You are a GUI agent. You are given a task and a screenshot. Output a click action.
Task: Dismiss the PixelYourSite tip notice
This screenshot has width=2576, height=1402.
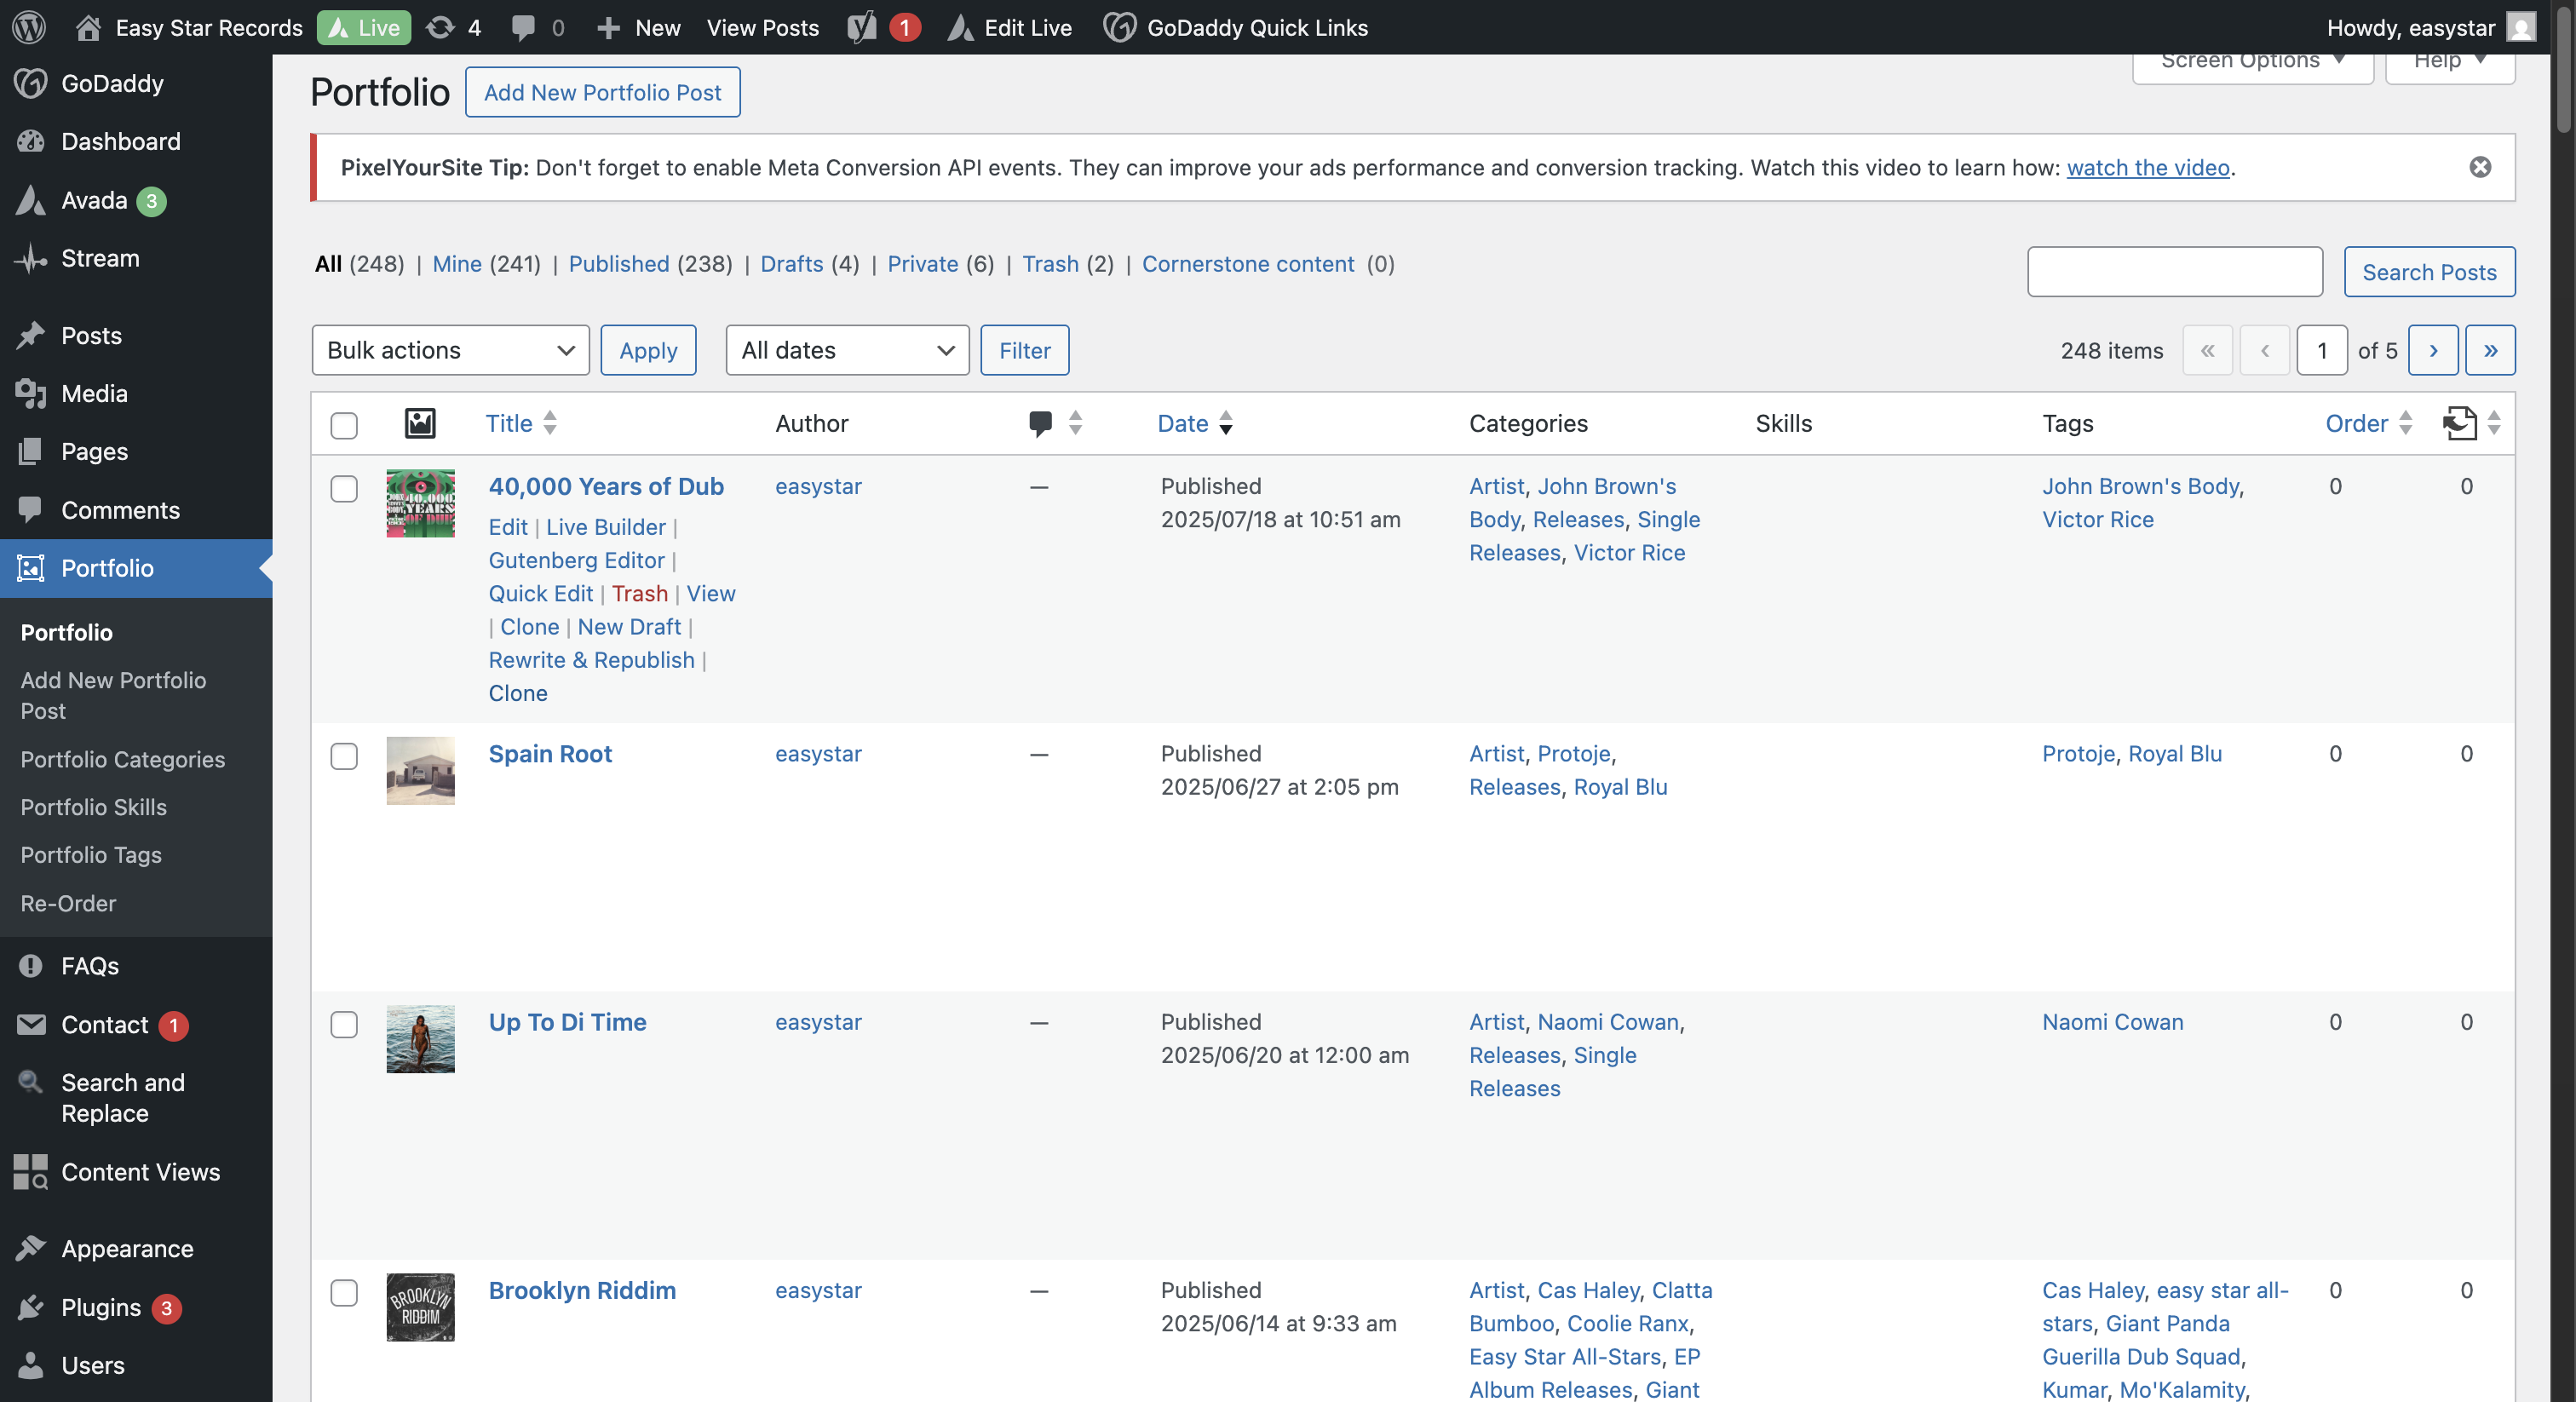coord(2480,167)
